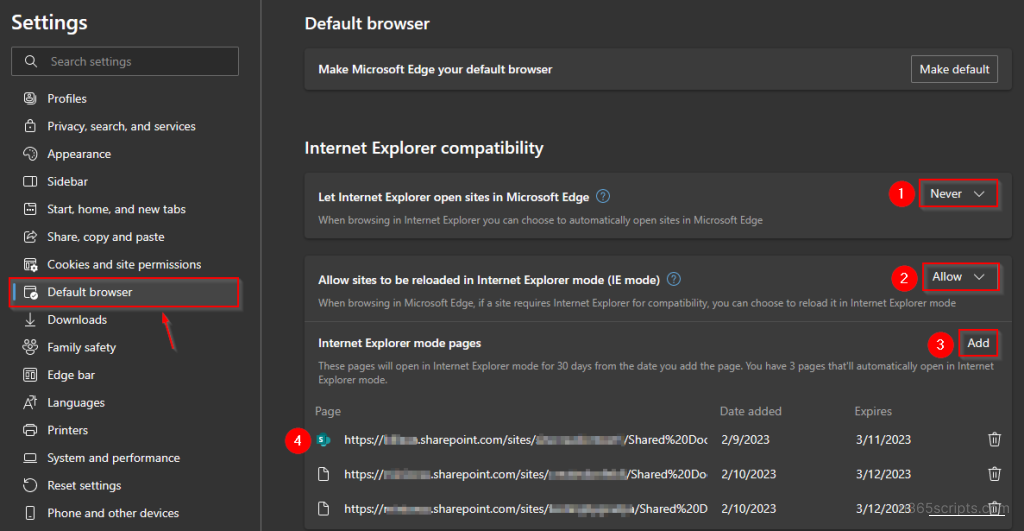Click the Appearance palette icon
The width and height of the screenshot is (1024, 531).
[x=30, y=154]
